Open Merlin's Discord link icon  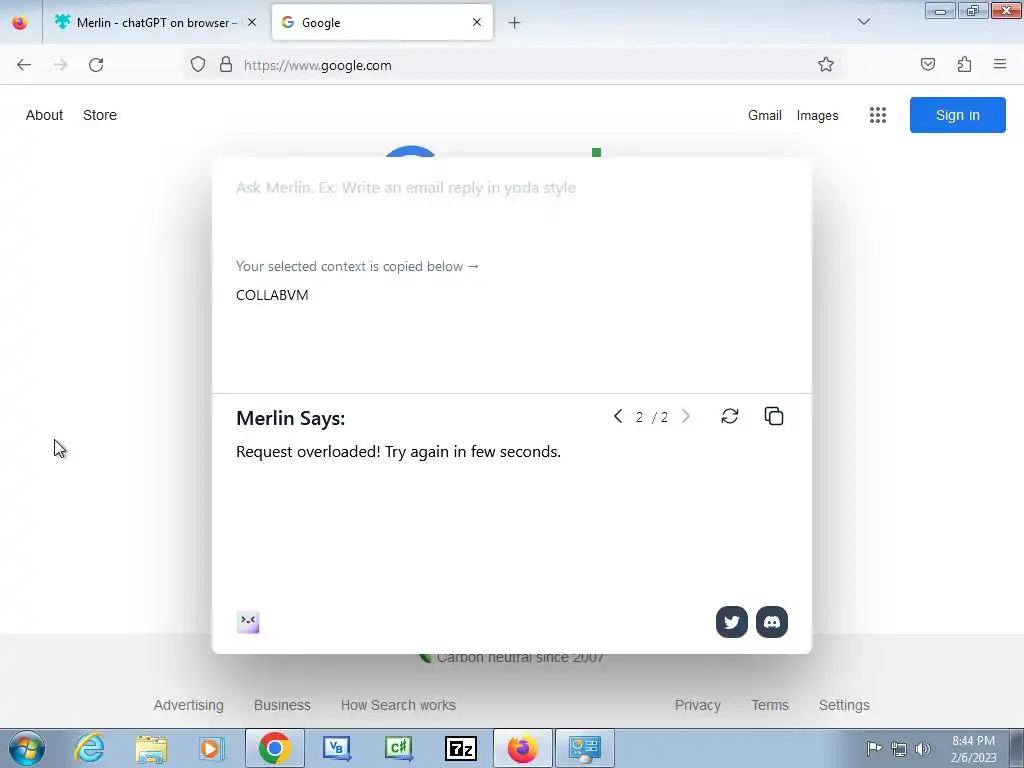772,622
